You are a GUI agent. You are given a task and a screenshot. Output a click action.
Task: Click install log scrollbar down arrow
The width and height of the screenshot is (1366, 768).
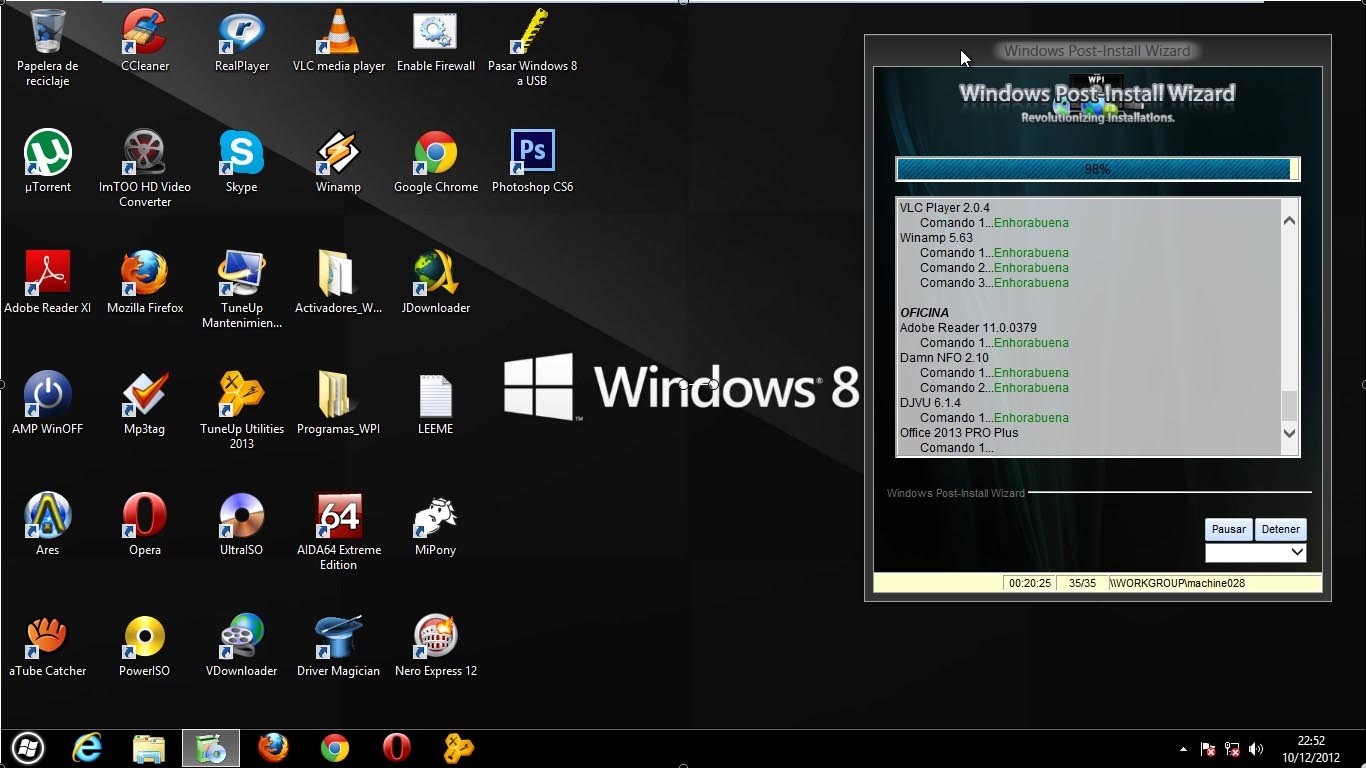pos(1289,433)
